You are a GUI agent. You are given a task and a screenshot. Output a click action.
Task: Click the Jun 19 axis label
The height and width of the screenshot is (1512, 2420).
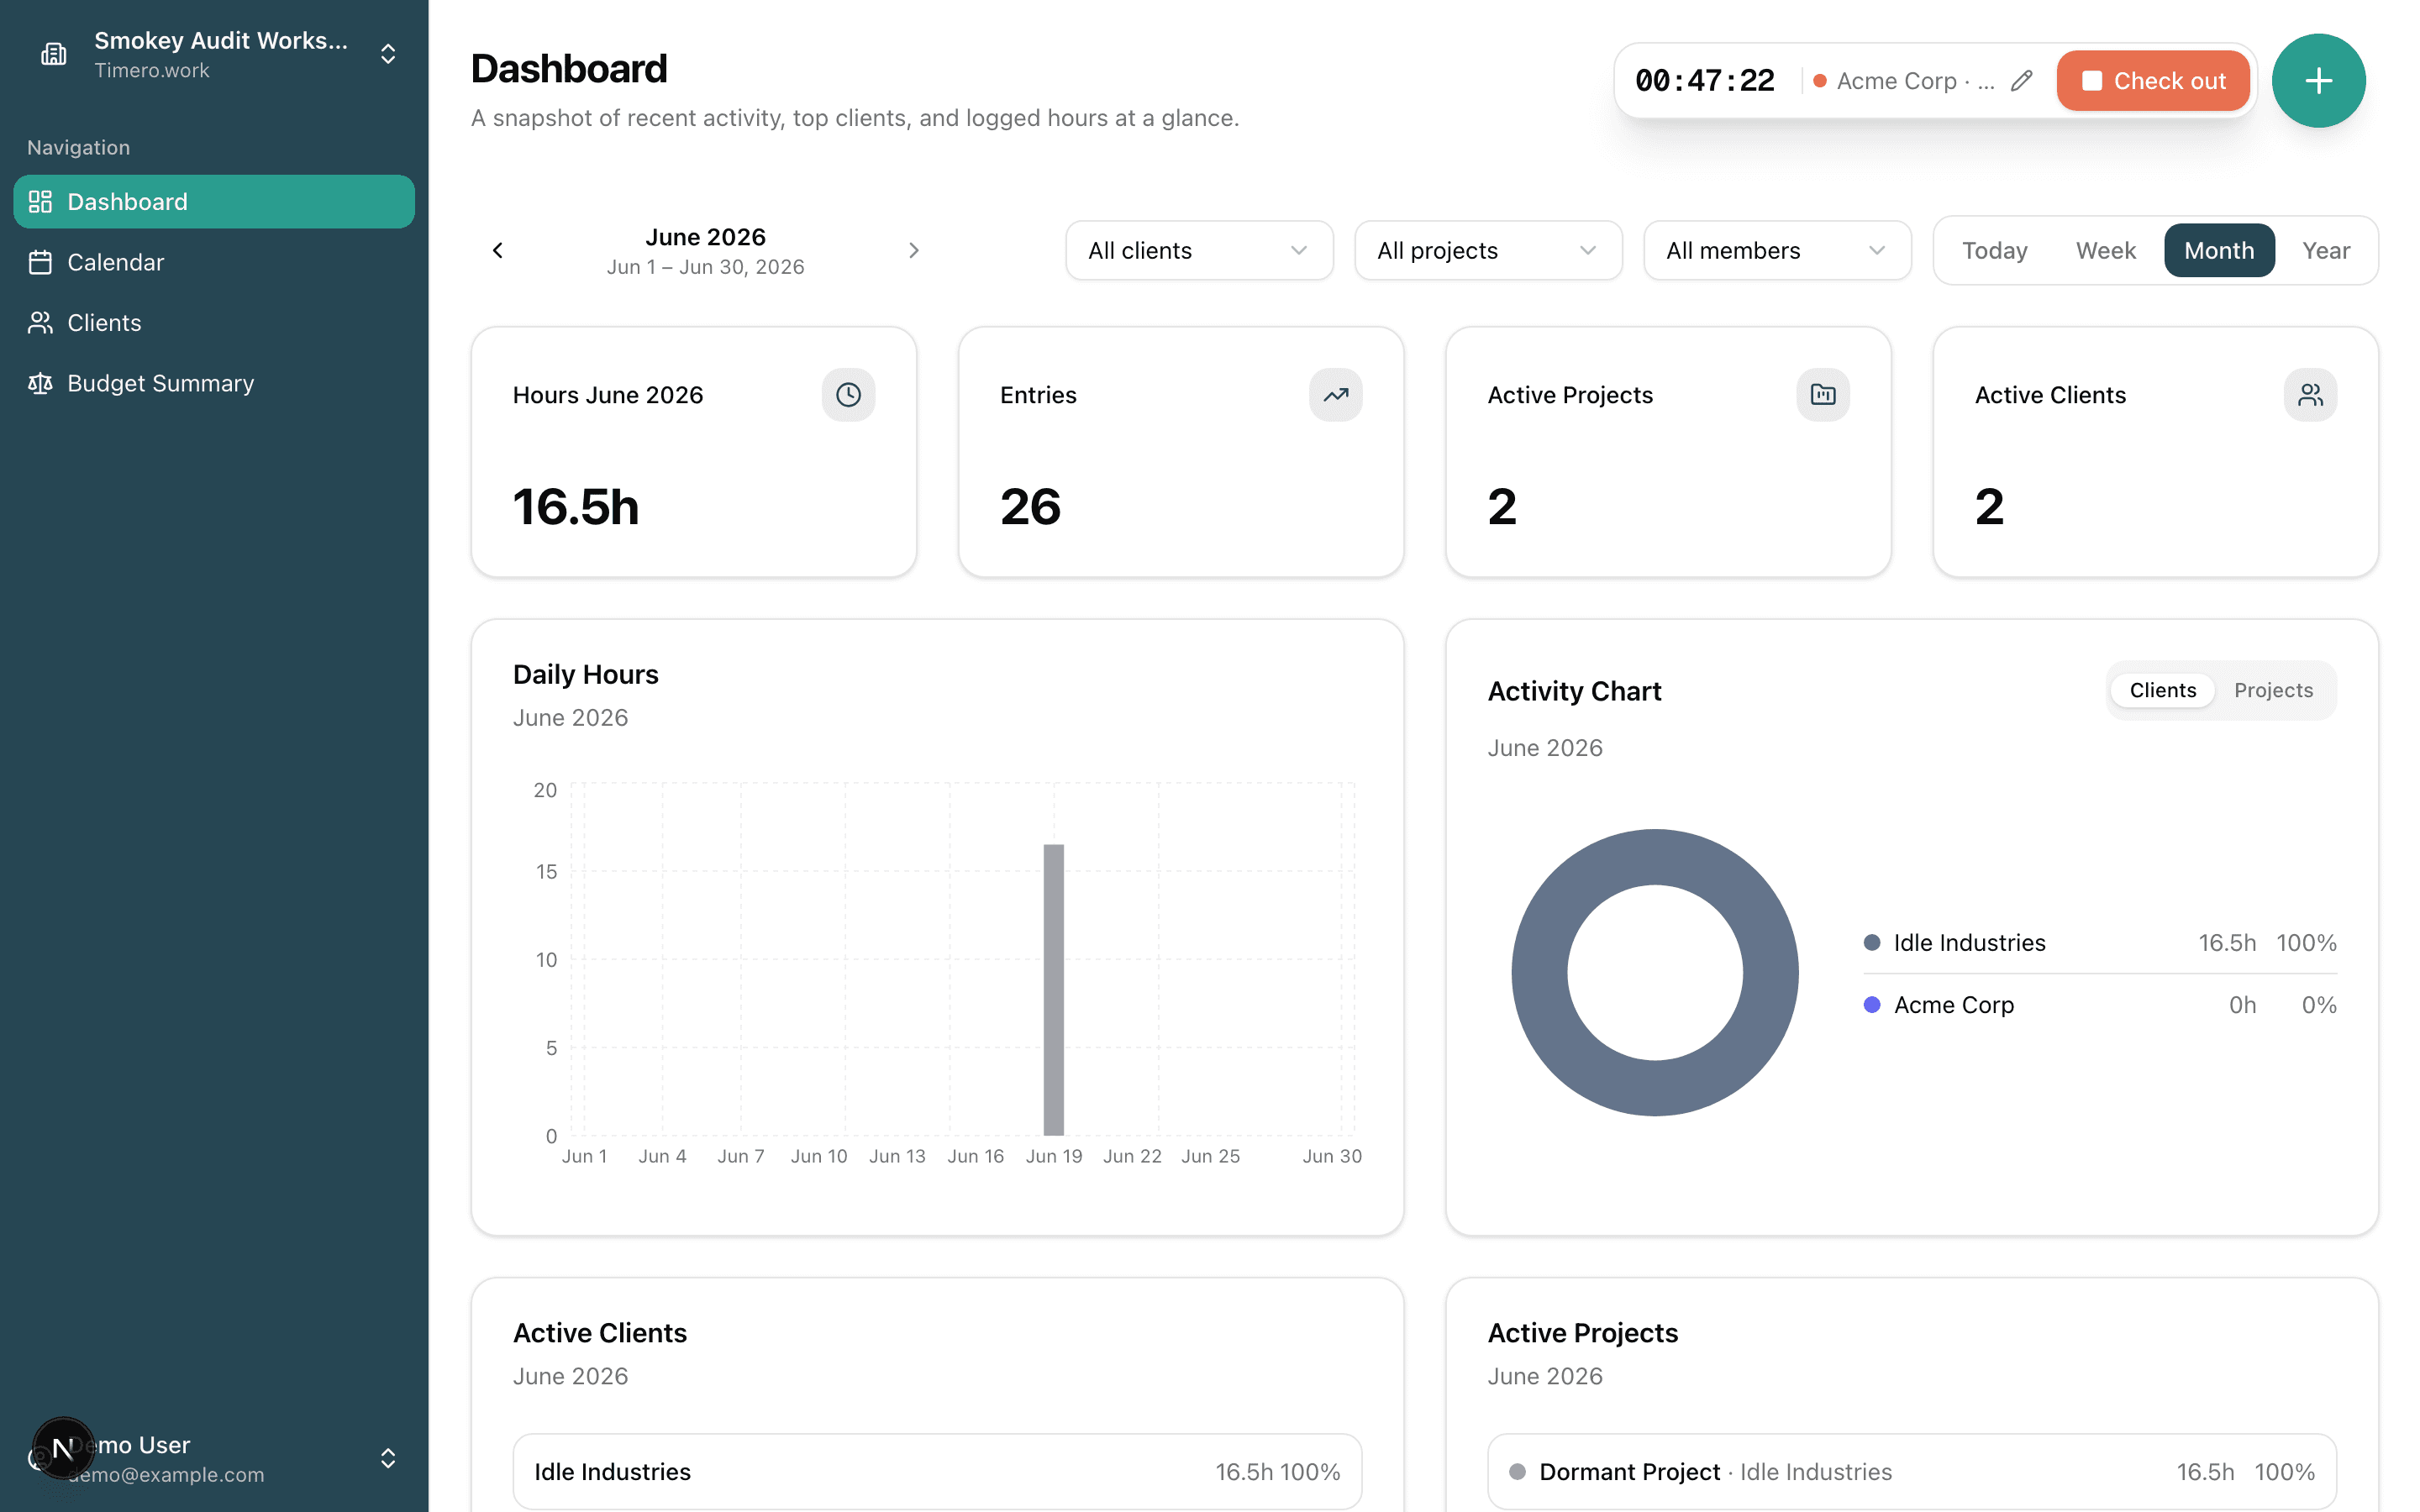pyautogui.click(x=1054, y=1157)
